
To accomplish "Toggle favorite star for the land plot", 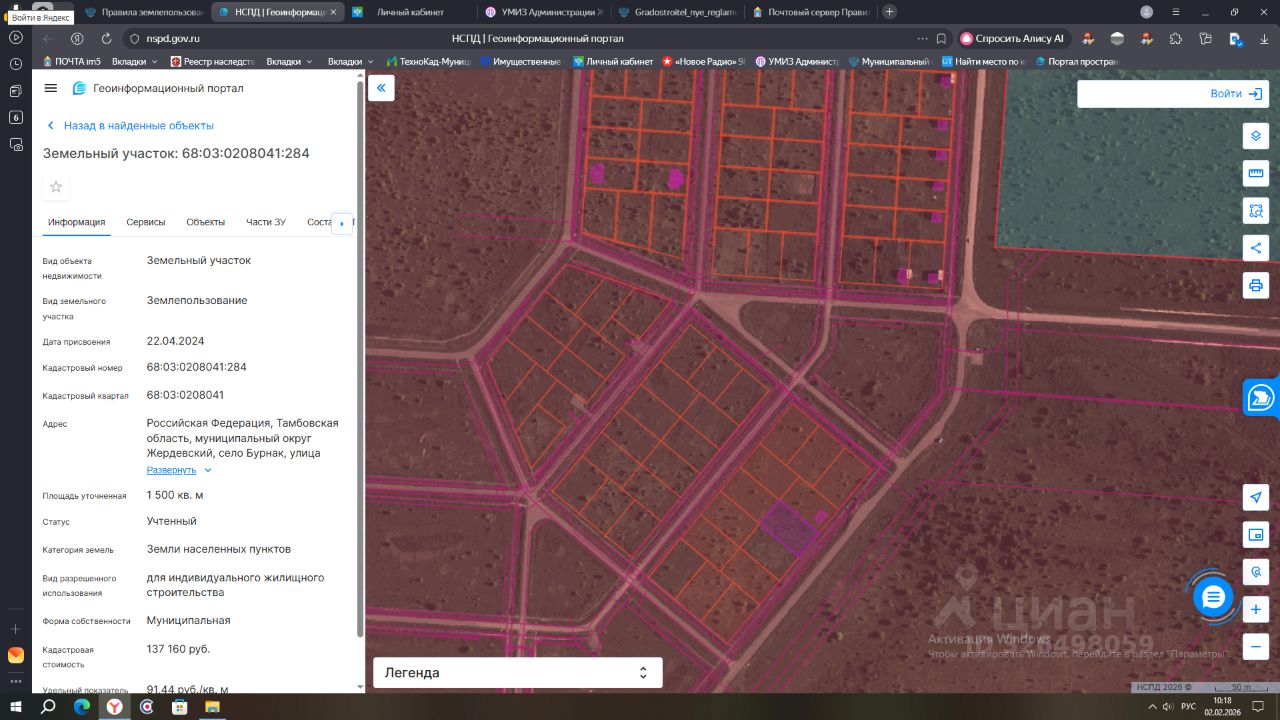I will pyautogui.click(x=56, y=187).
